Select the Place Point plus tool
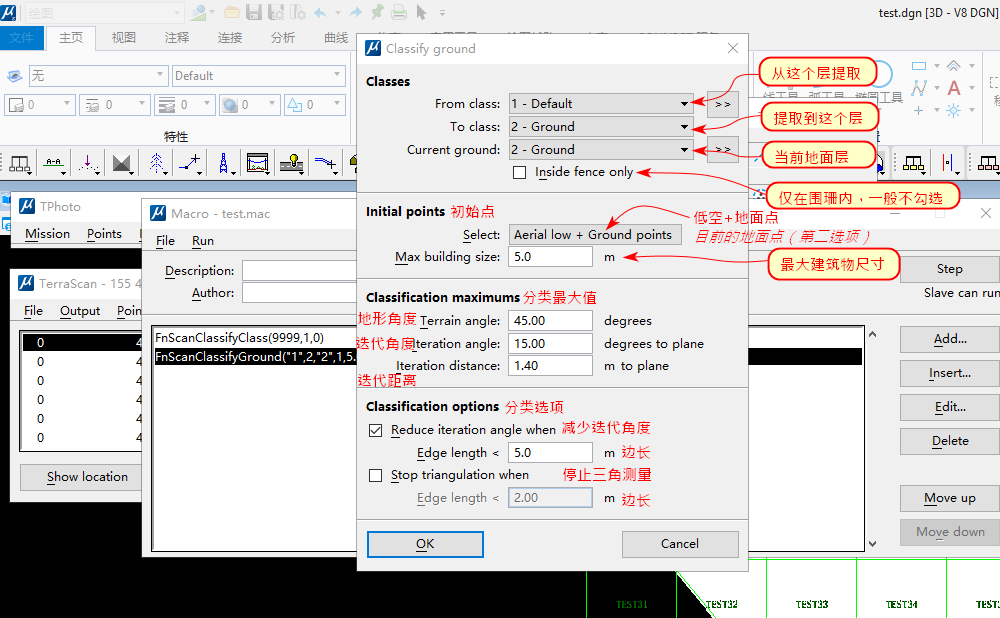 (x=918, y=110)
